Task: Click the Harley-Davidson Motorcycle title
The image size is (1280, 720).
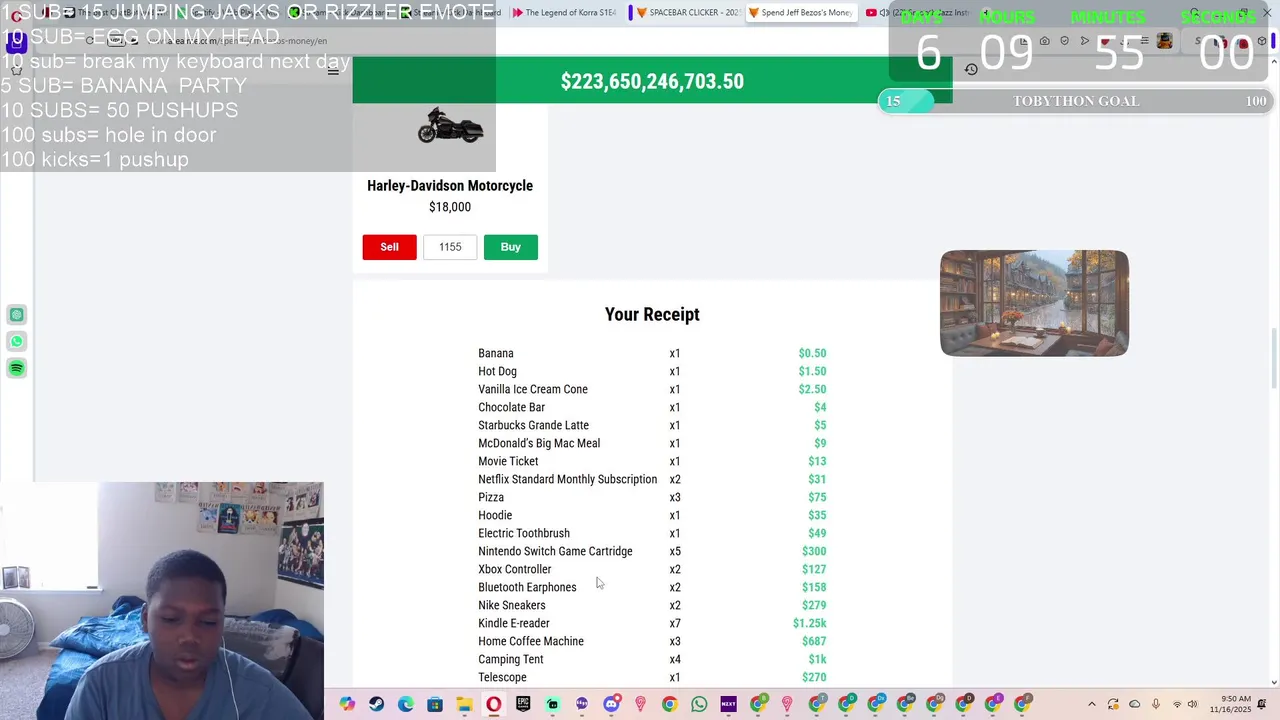Action: point(450,186)
